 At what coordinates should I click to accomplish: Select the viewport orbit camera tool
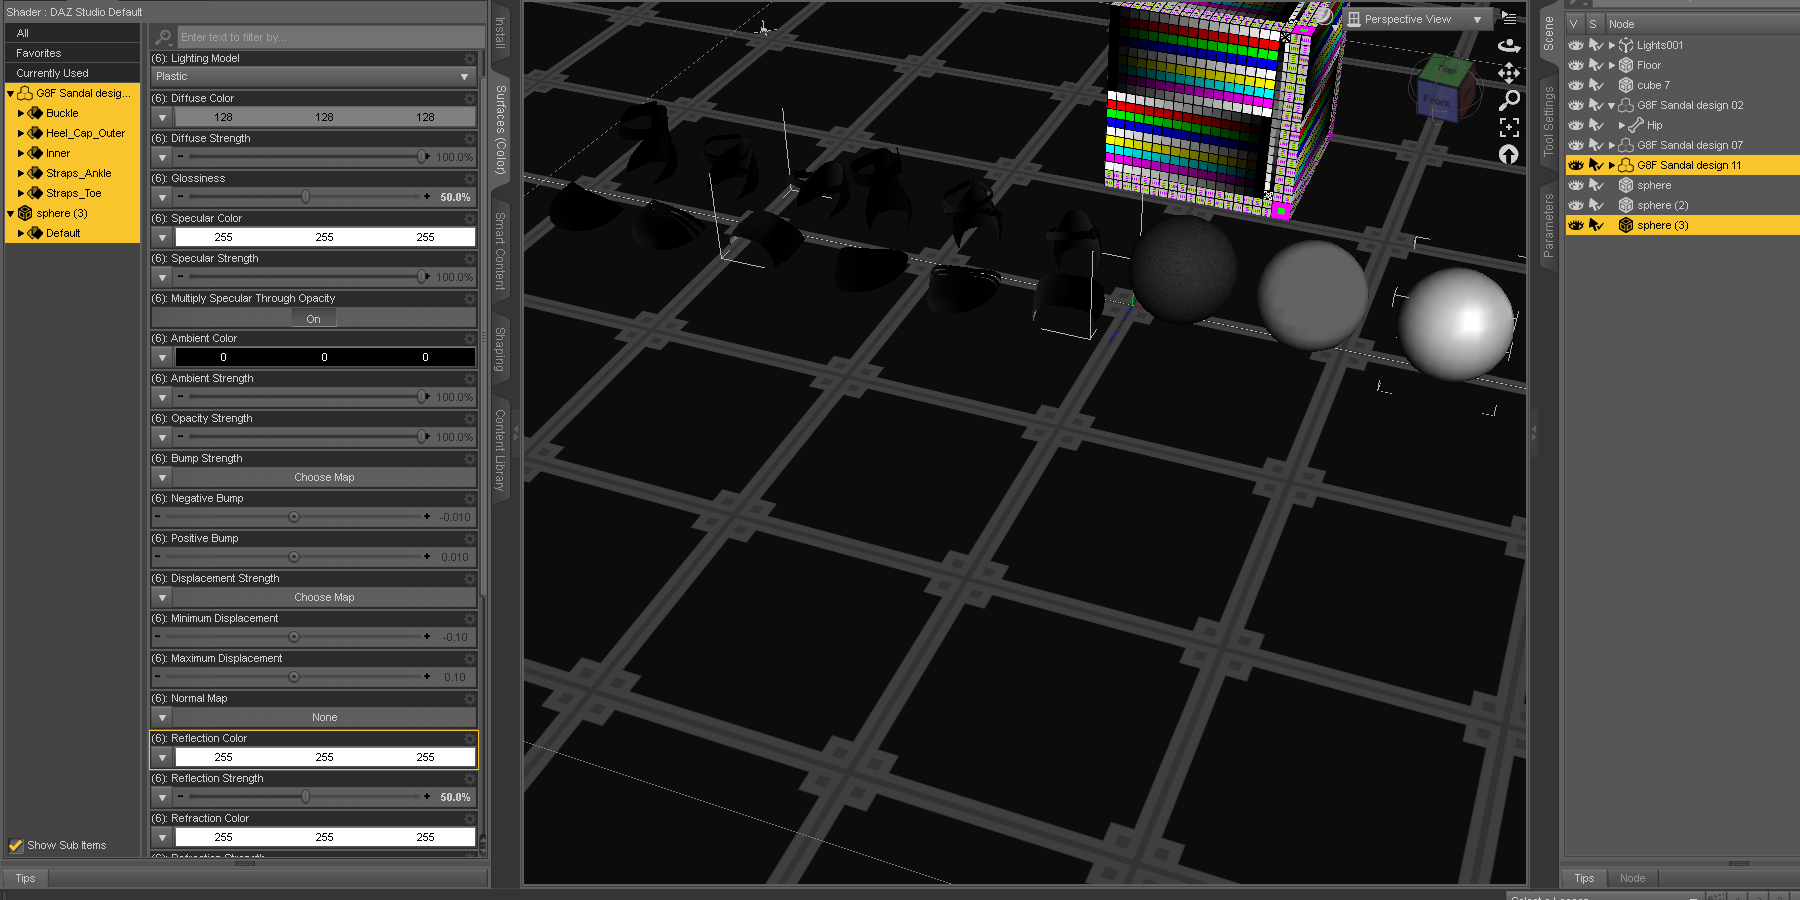1509,46
